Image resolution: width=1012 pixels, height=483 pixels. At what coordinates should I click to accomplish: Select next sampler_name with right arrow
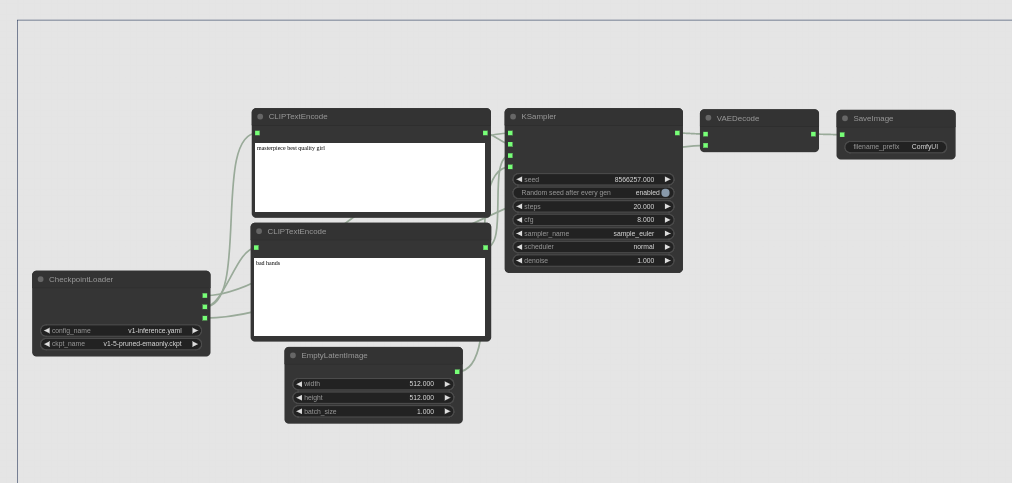(x=667, y=234)
